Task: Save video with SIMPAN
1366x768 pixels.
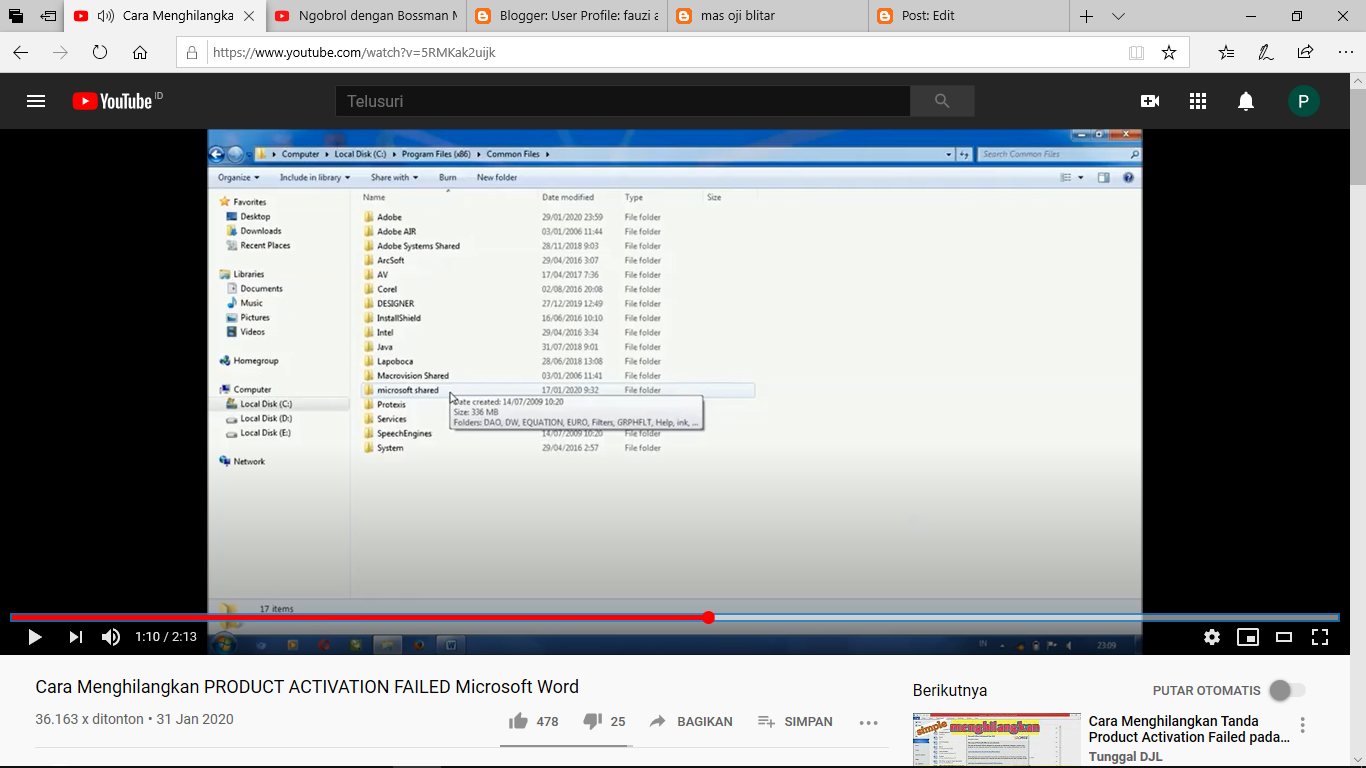Action: click(x=795, y=721)
